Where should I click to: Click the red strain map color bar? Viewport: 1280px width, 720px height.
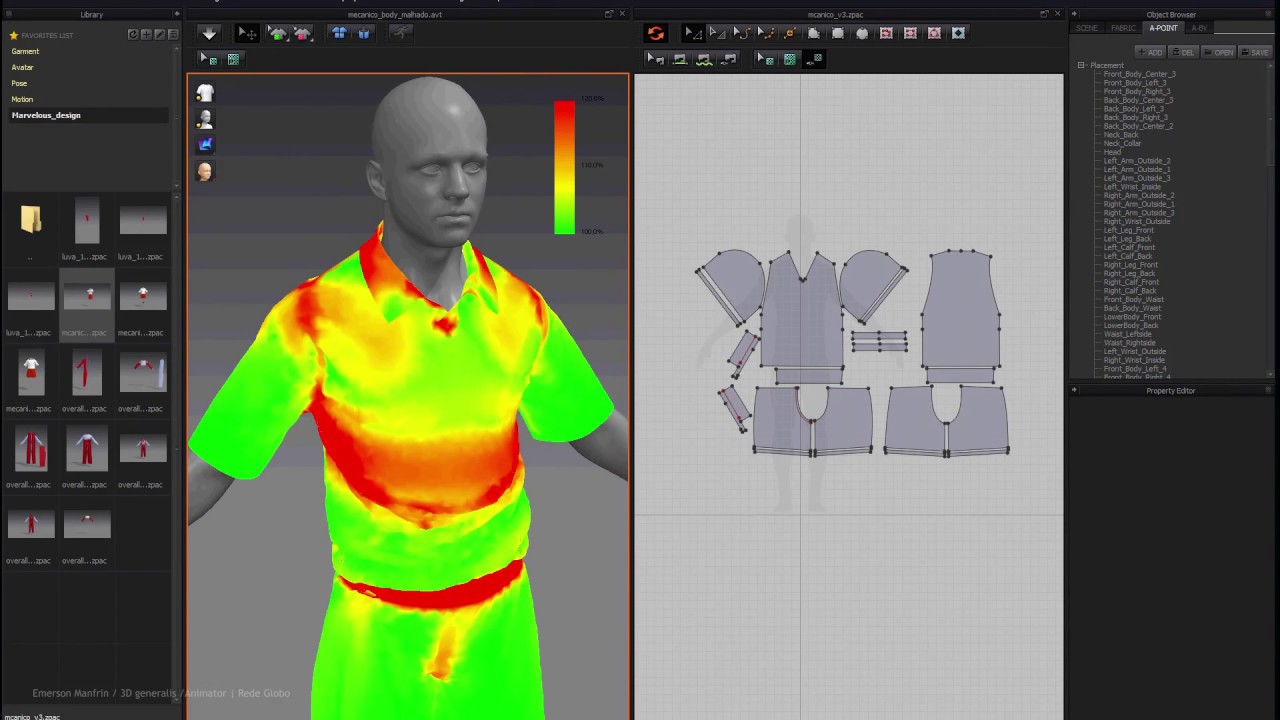point(564,167)
